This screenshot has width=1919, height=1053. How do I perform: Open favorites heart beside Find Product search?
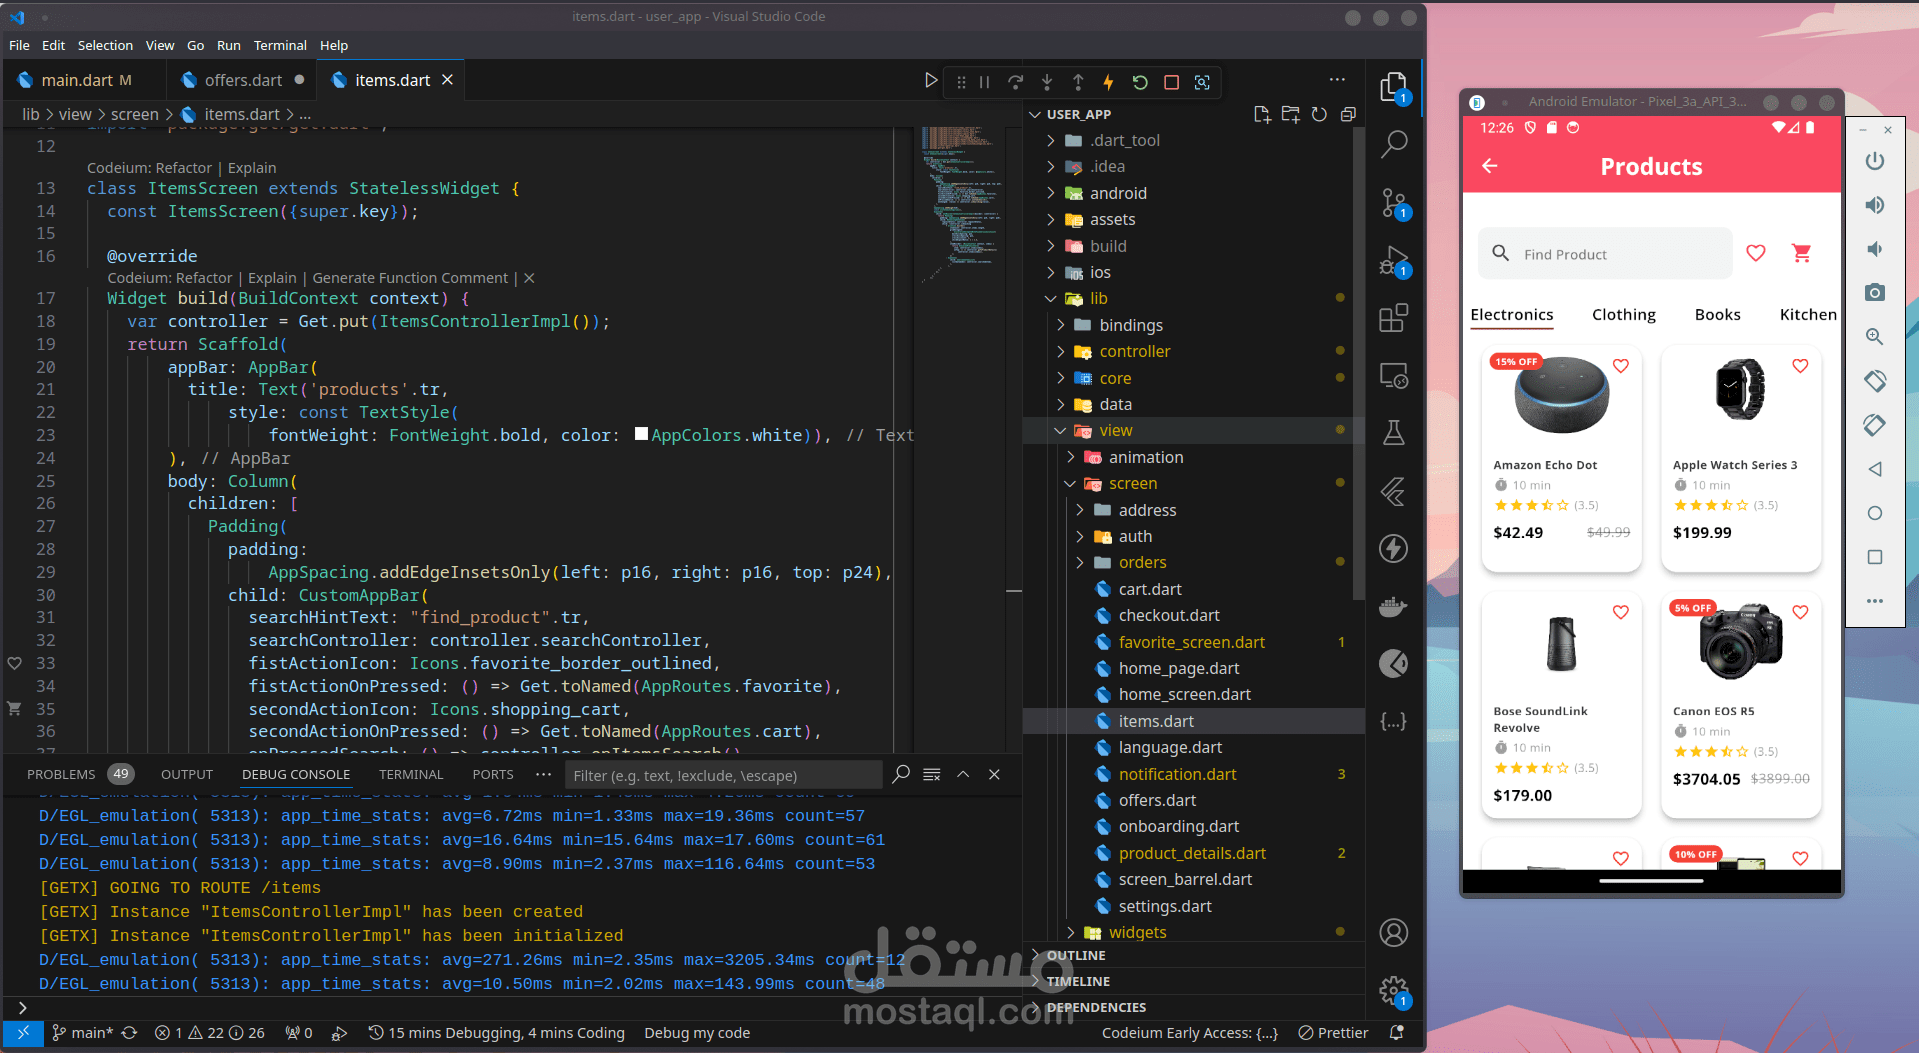point(1756,253)
